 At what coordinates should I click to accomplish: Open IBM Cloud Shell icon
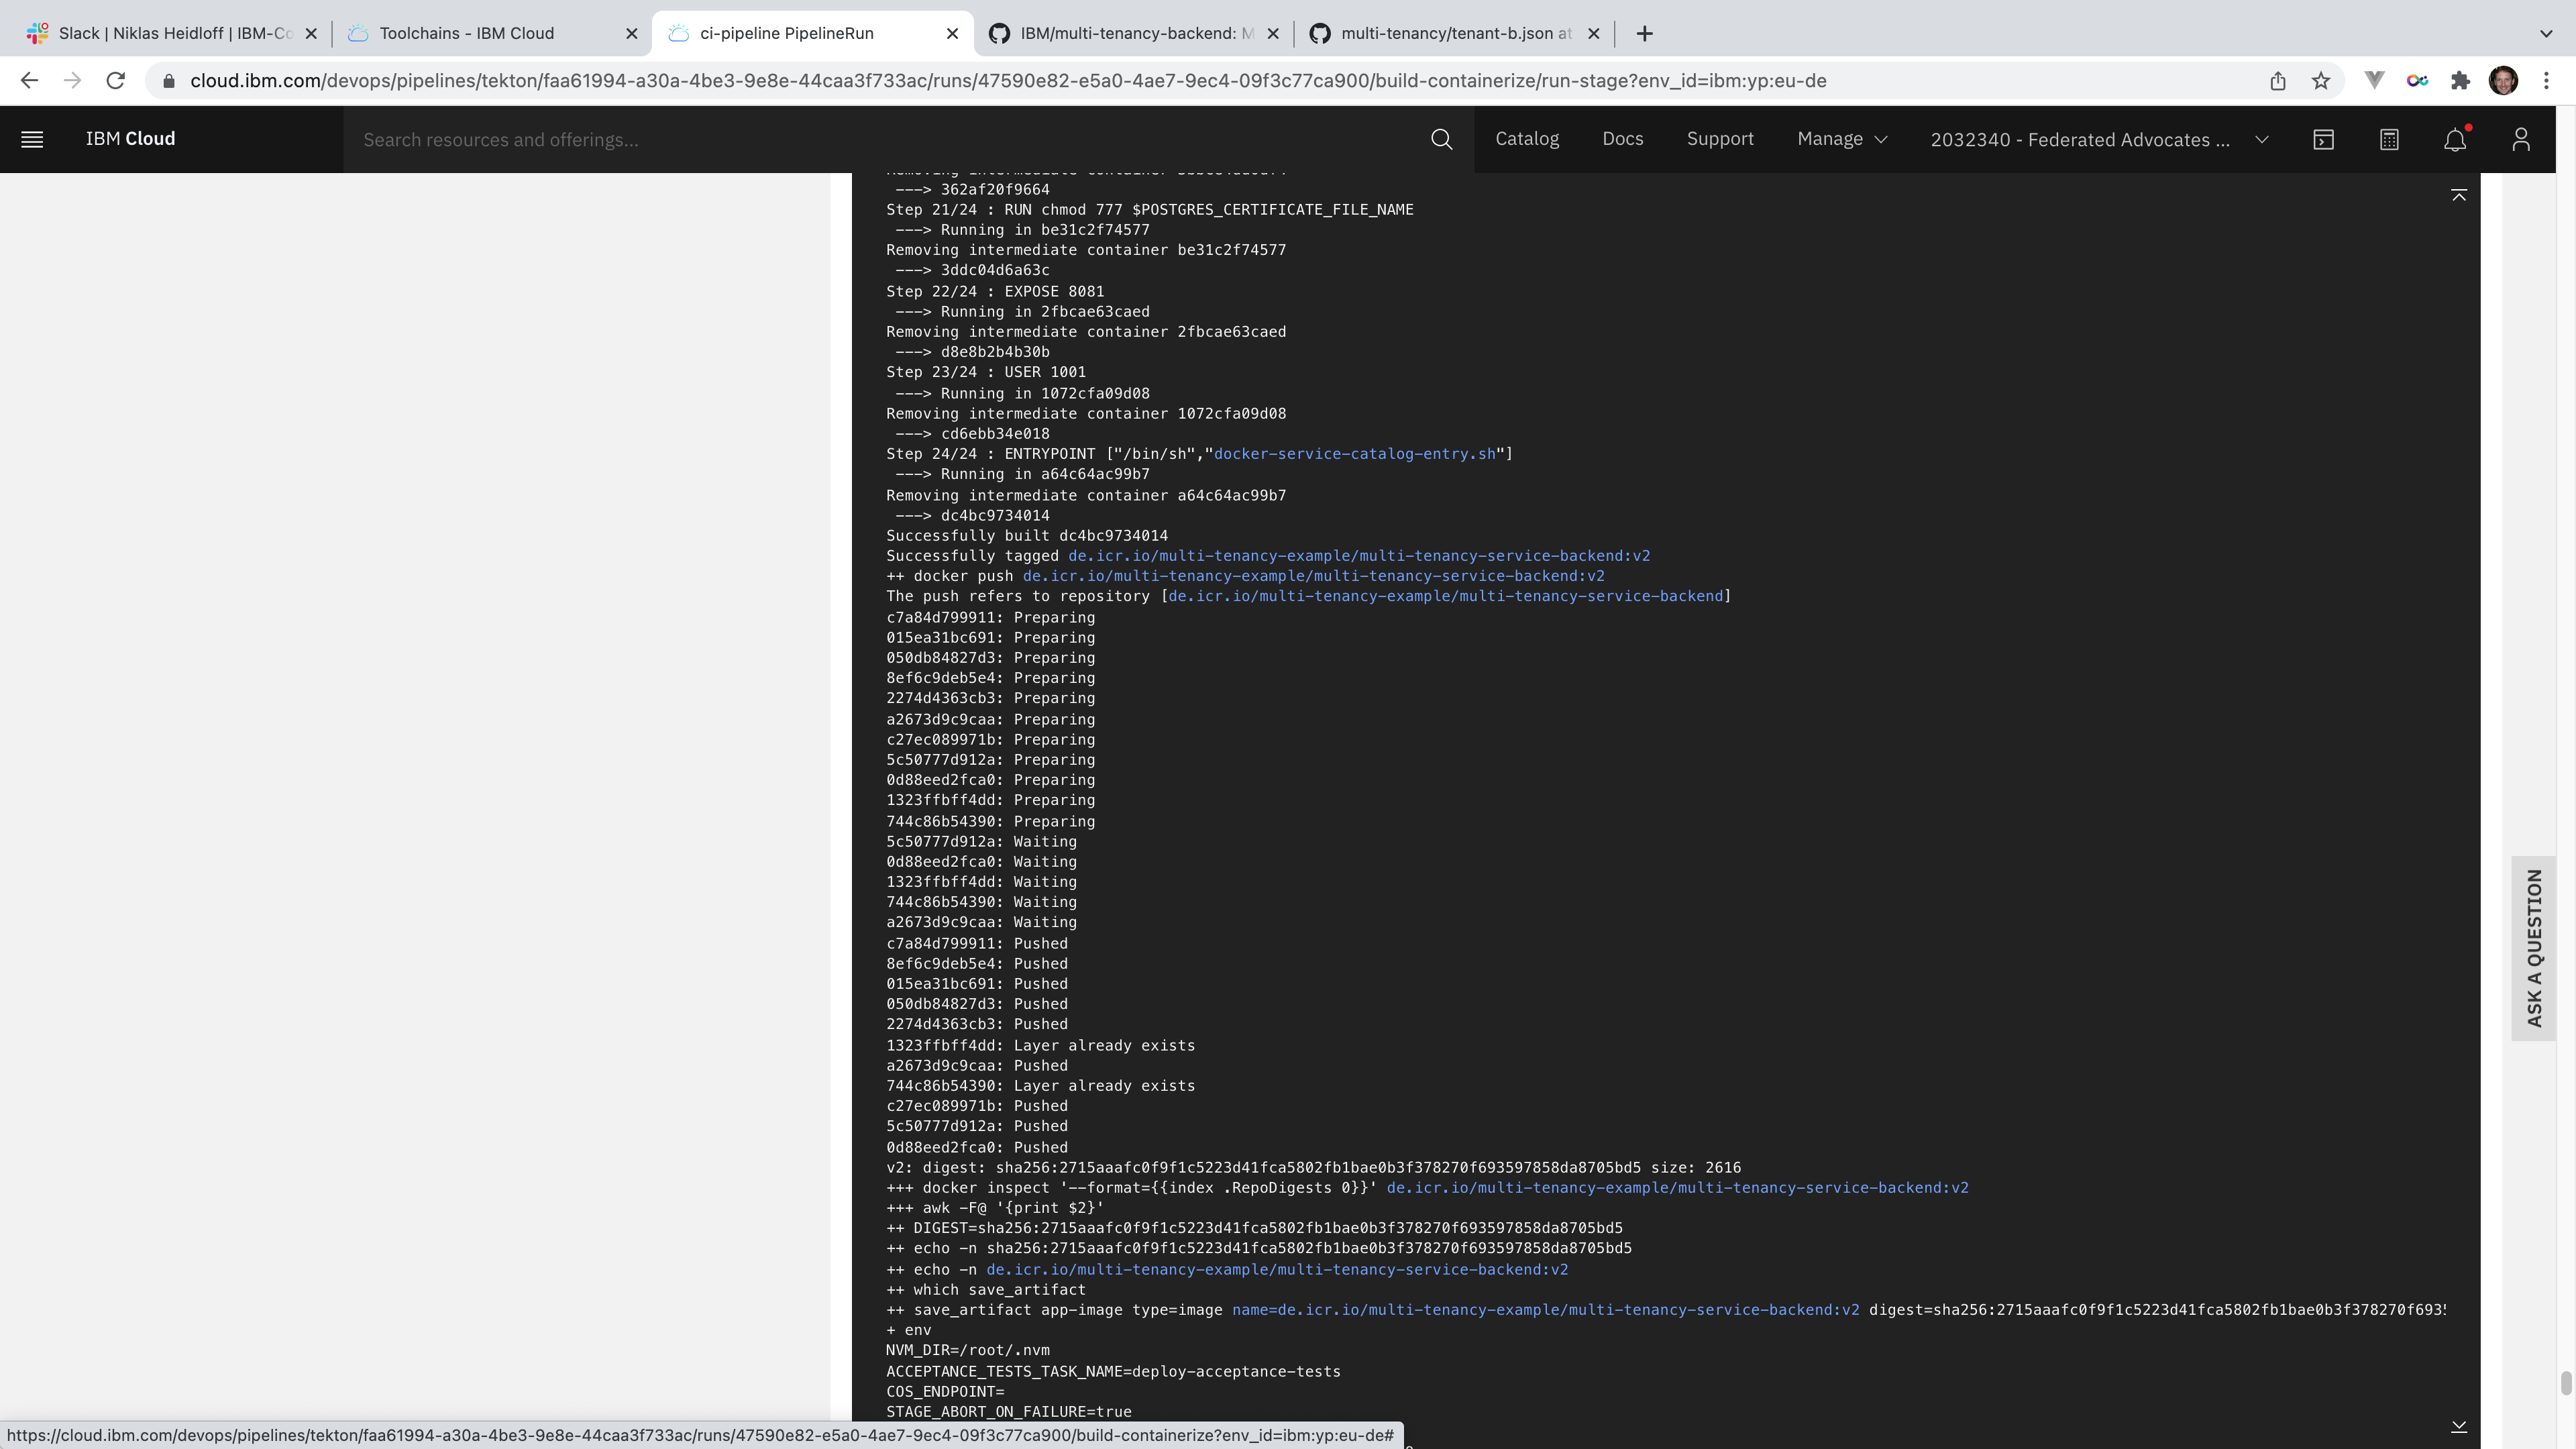2323,139
